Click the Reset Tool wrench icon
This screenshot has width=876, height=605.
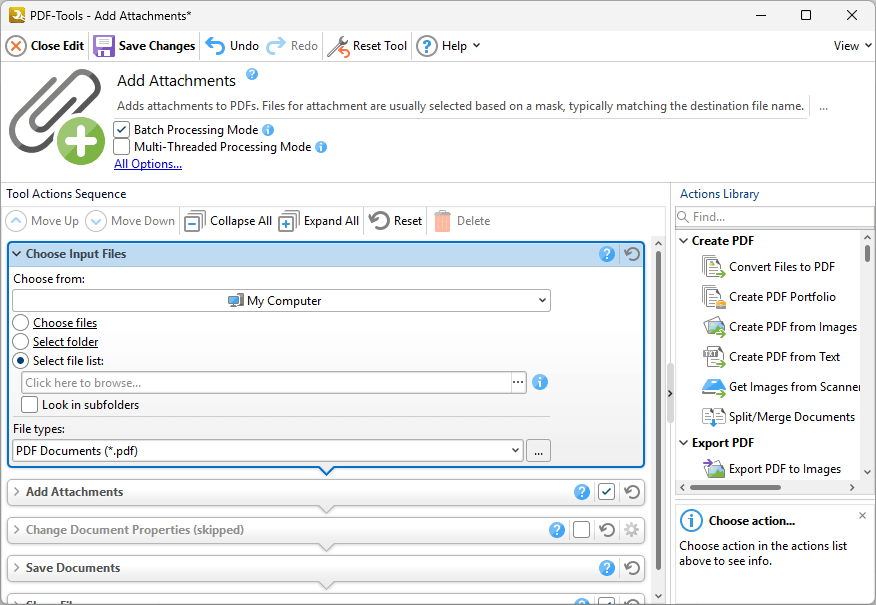(338, 46)
